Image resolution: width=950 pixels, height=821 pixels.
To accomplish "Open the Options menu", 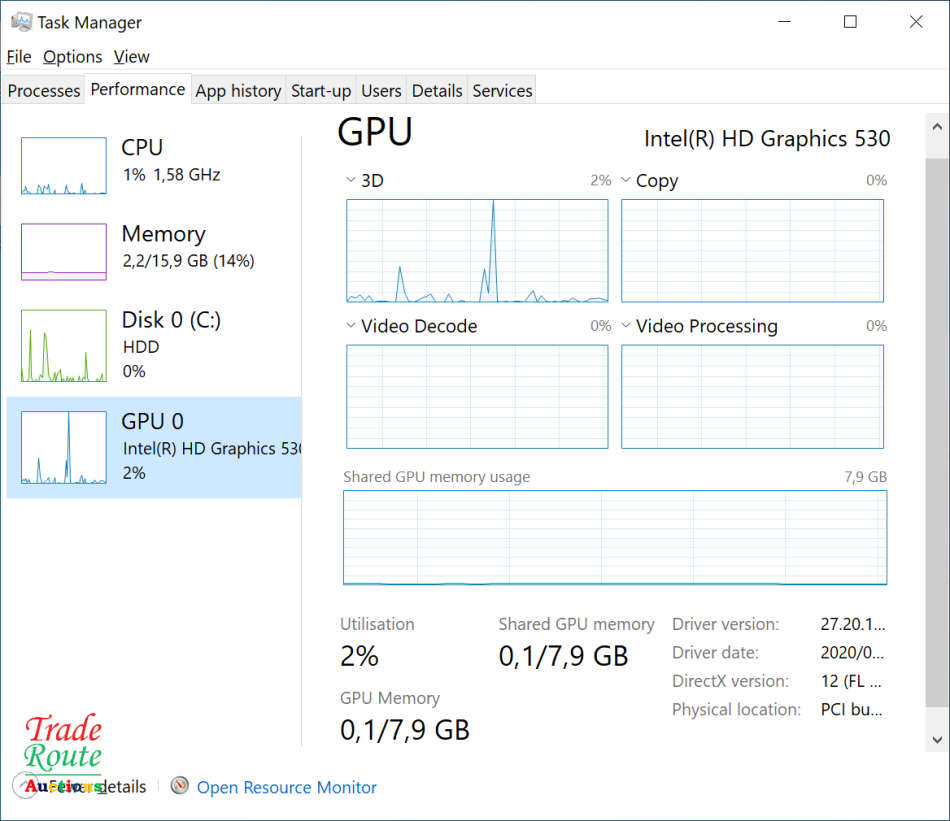I will pos(71,57).
